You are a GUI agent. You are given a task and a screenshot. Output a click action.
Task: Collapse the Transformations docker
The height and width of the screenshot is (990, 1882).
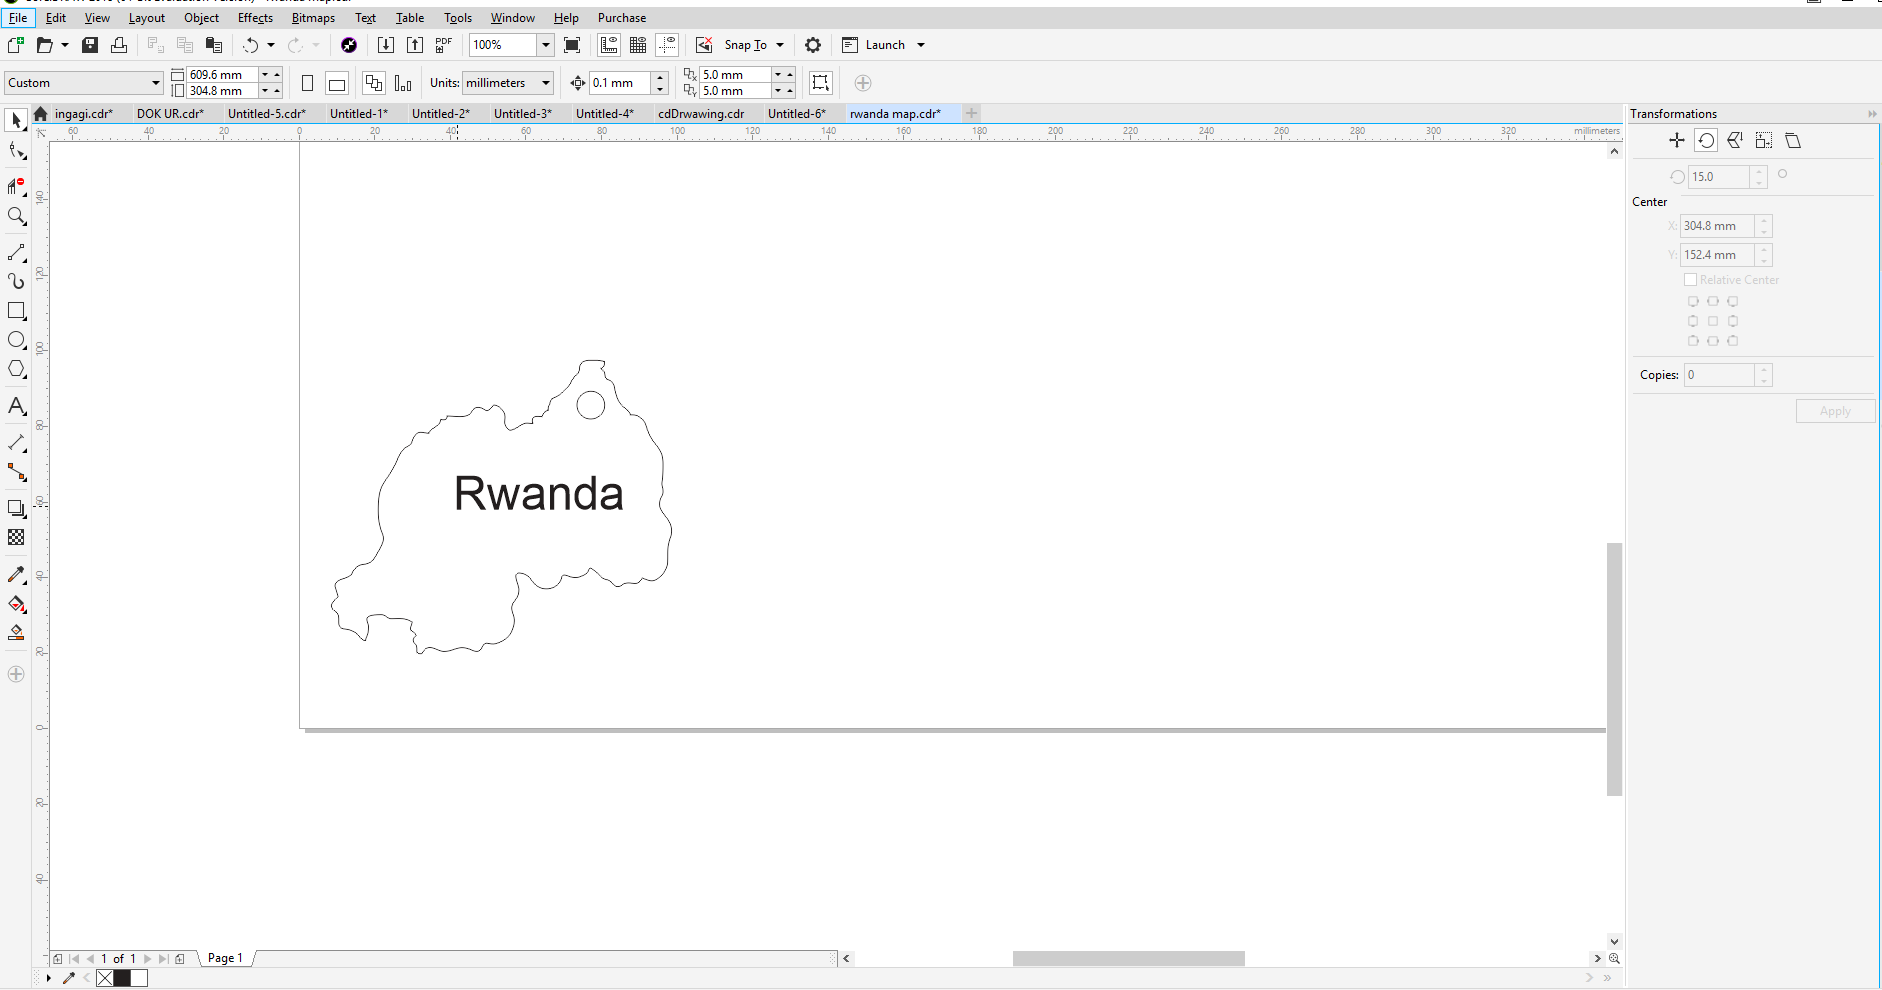(x=1872, y=114)
